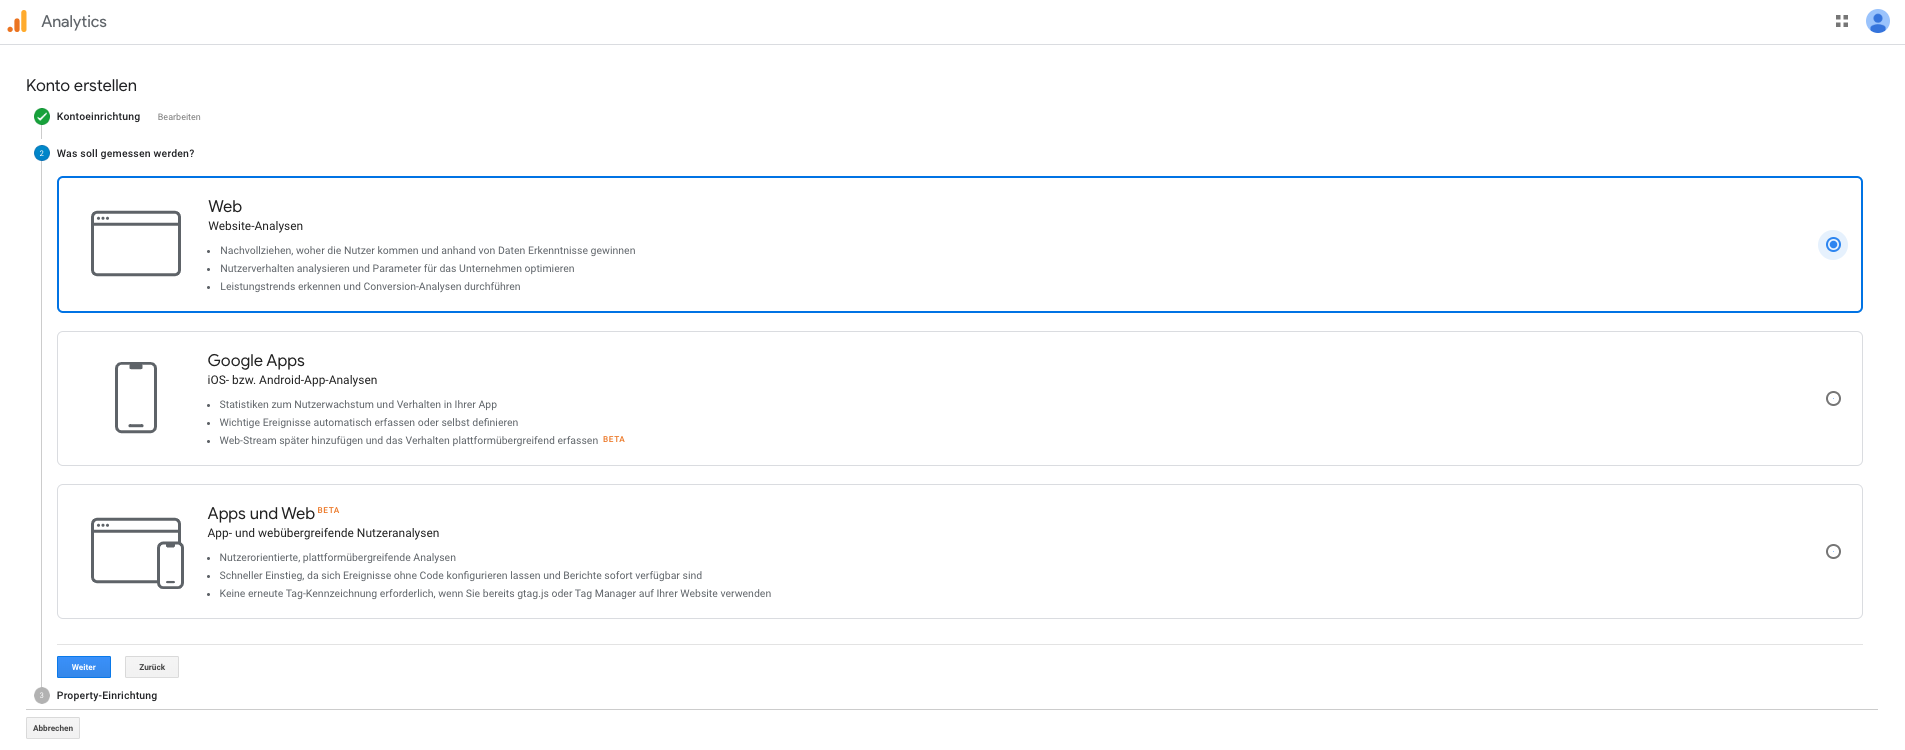Click the green Kontoeinrichtung checkmark icon
Screen dimensions: 1905x750
pos(42,117)
